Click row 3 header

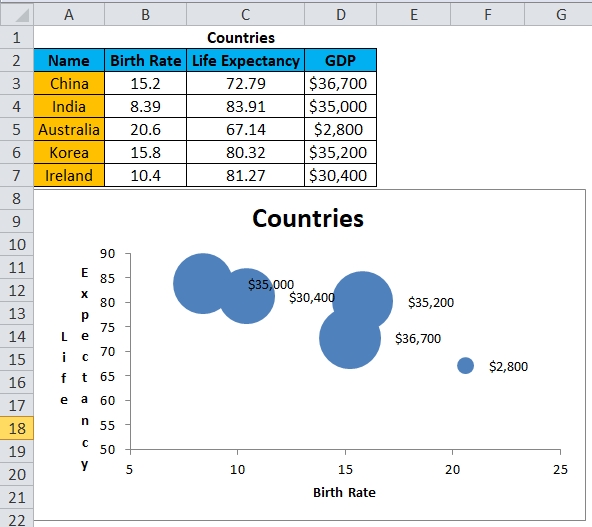(x=17, y=83)
